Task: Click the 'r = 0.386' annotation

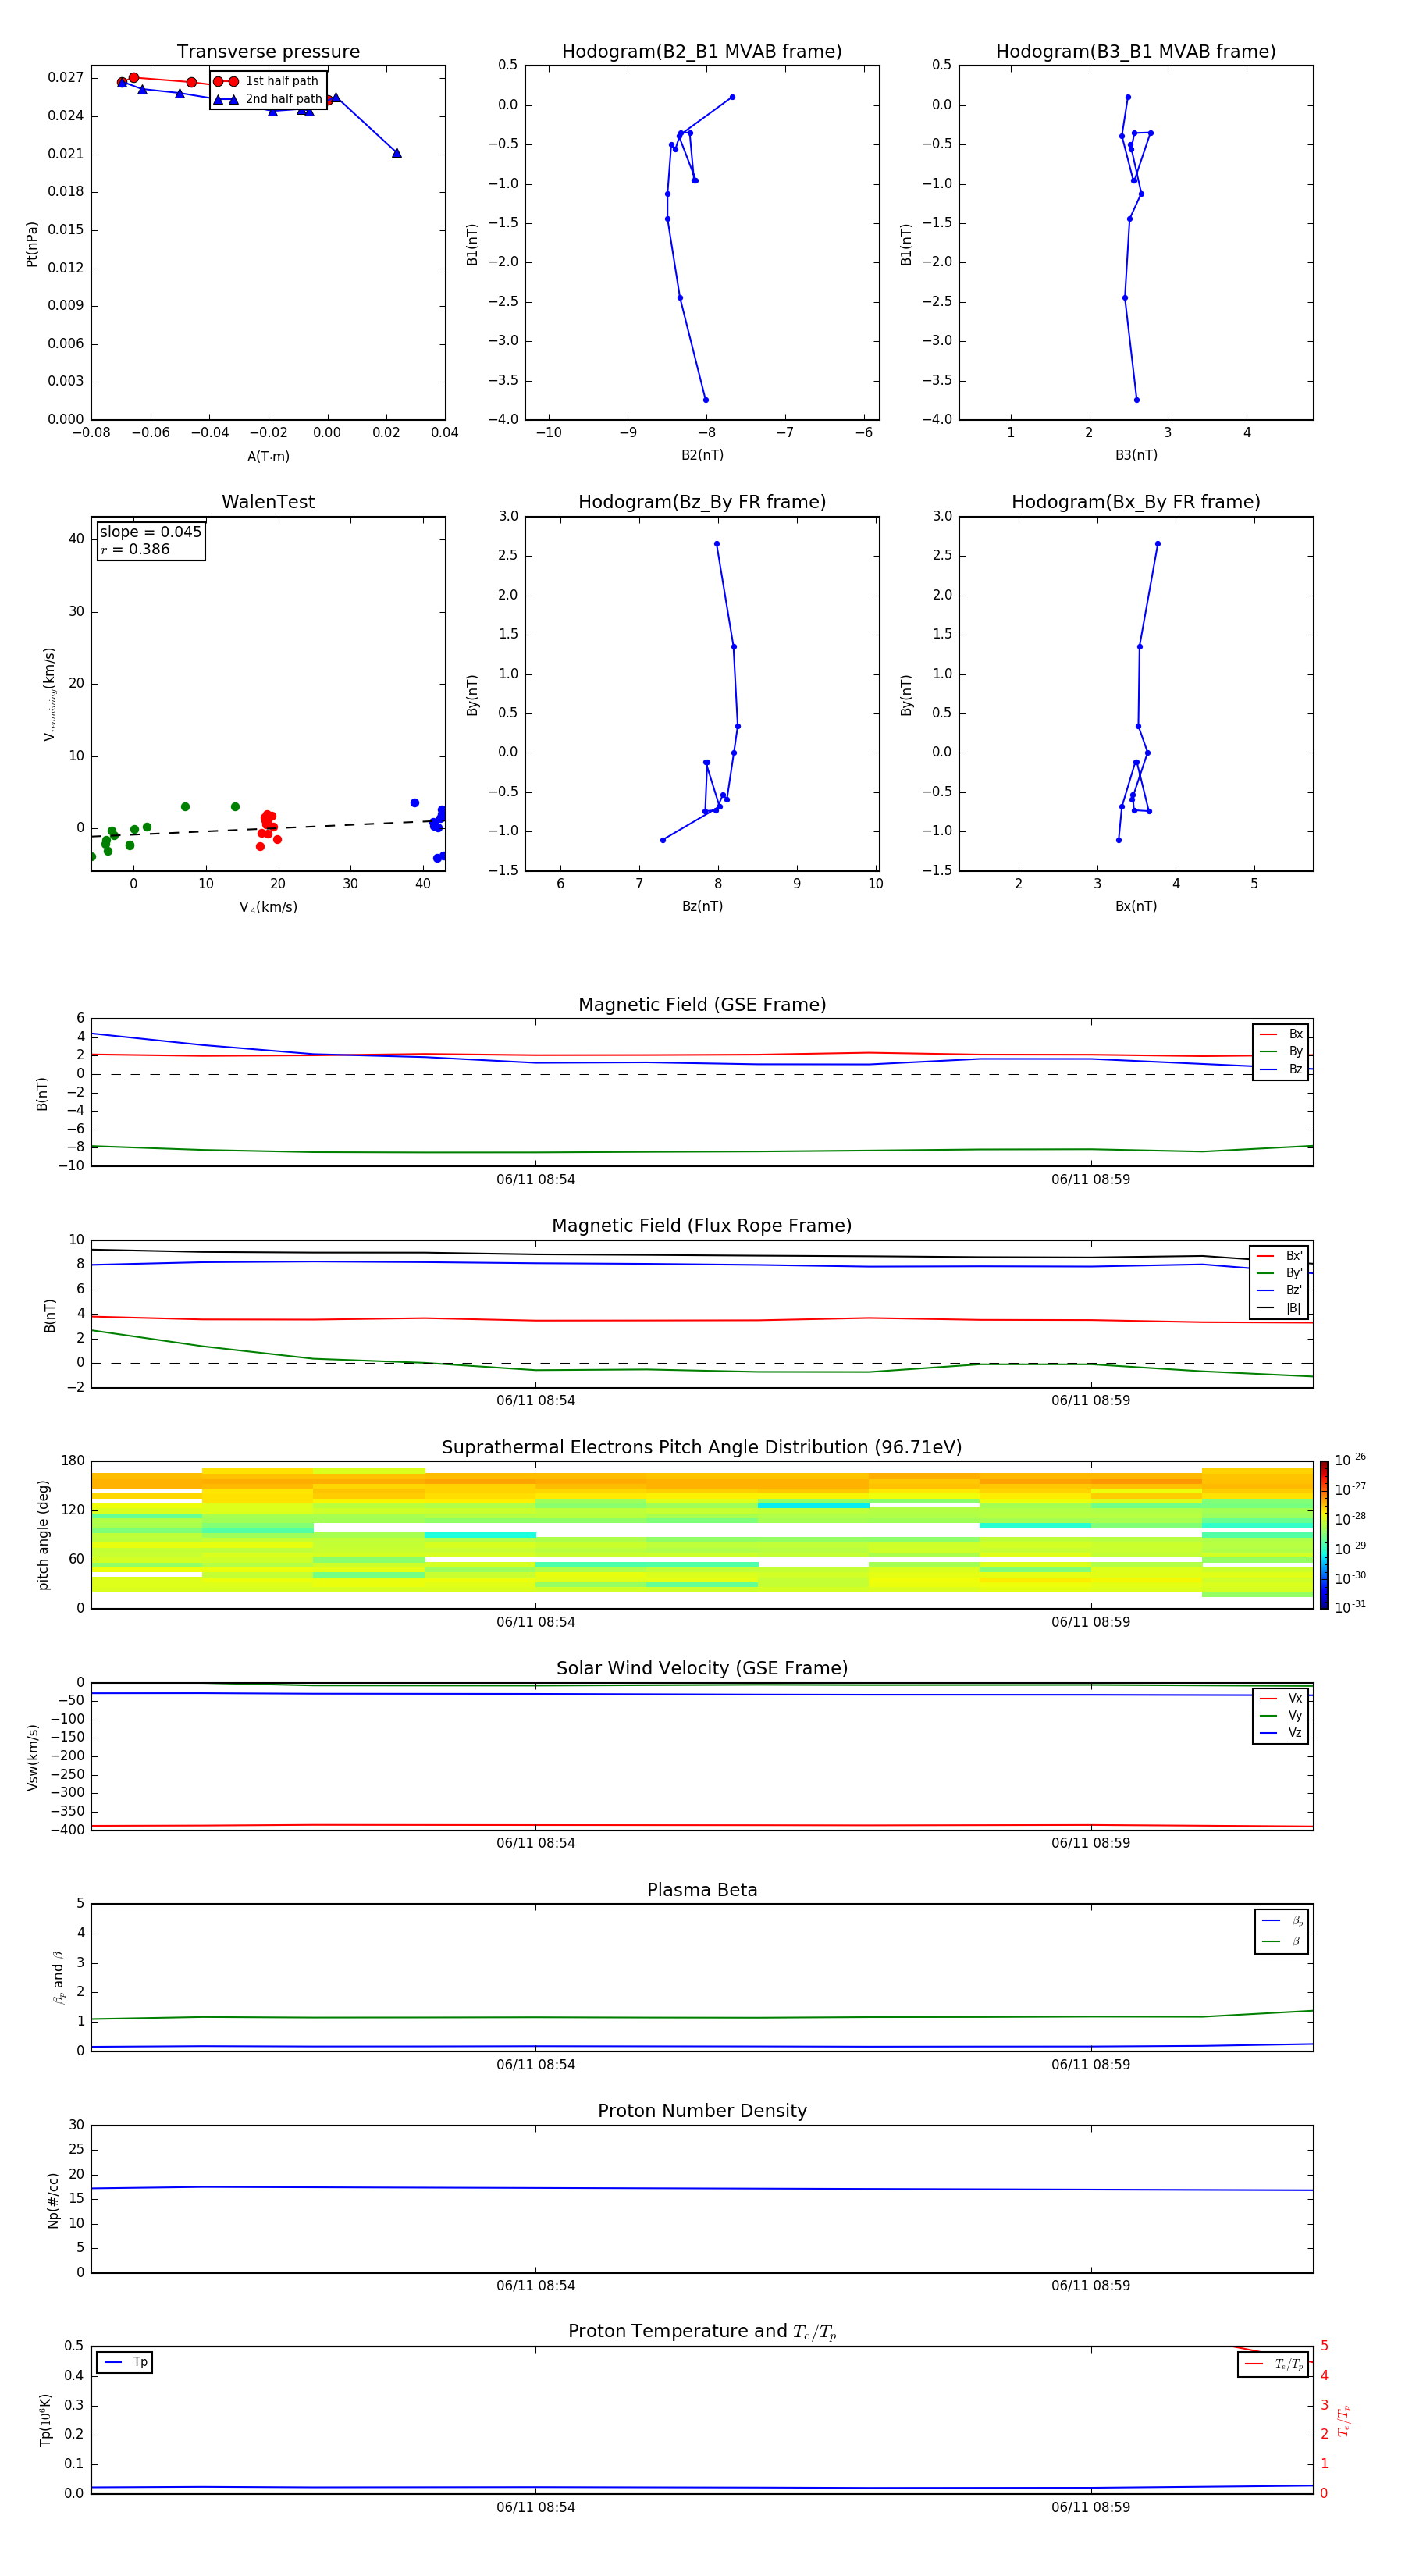Action: pyautogui.click(x=135, y=549)
